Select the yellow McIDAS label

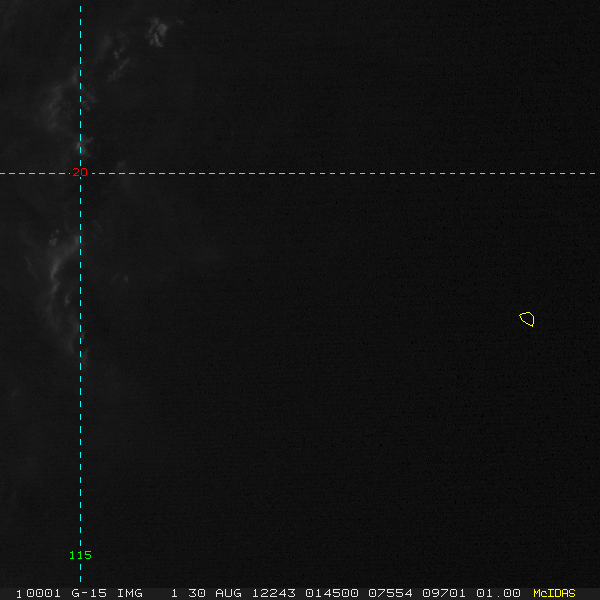554,593
